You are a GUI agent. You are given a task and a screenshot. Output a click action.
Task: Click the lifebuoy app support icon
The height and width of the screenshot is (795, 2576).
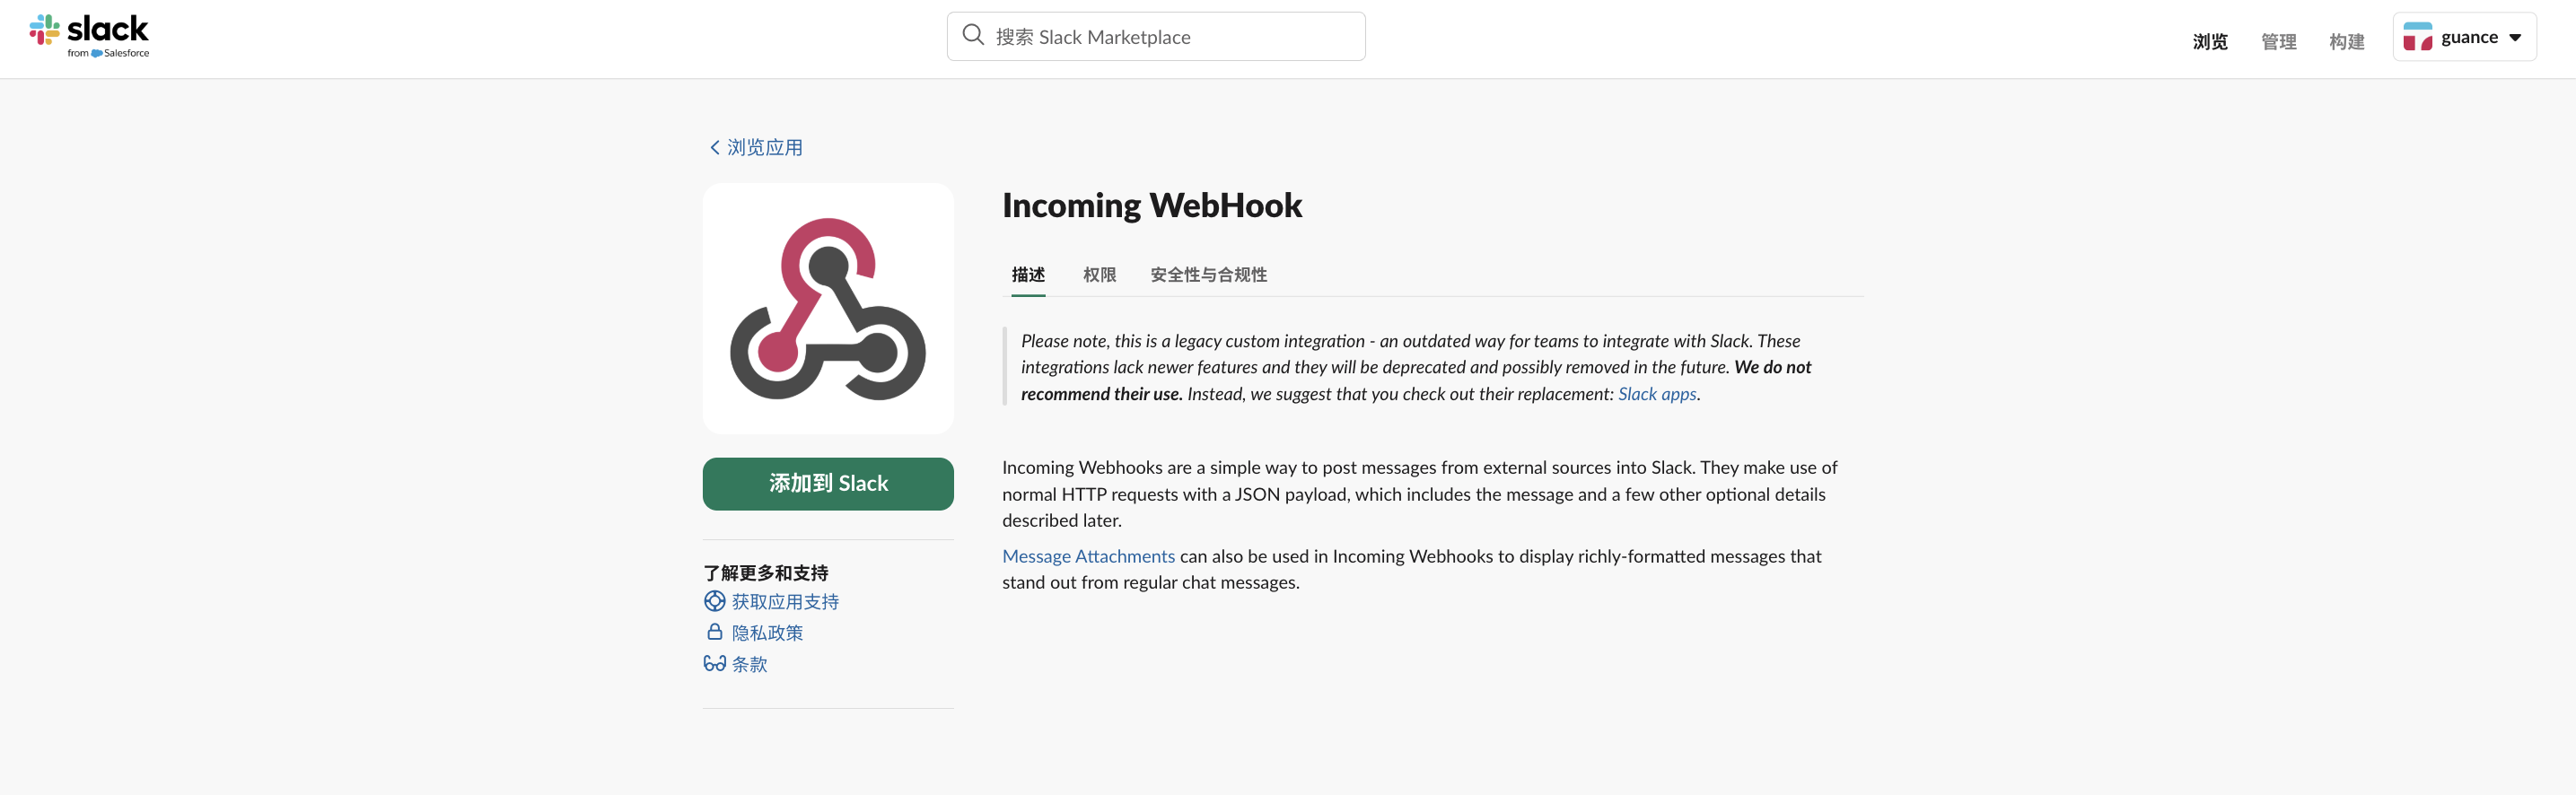714,601
